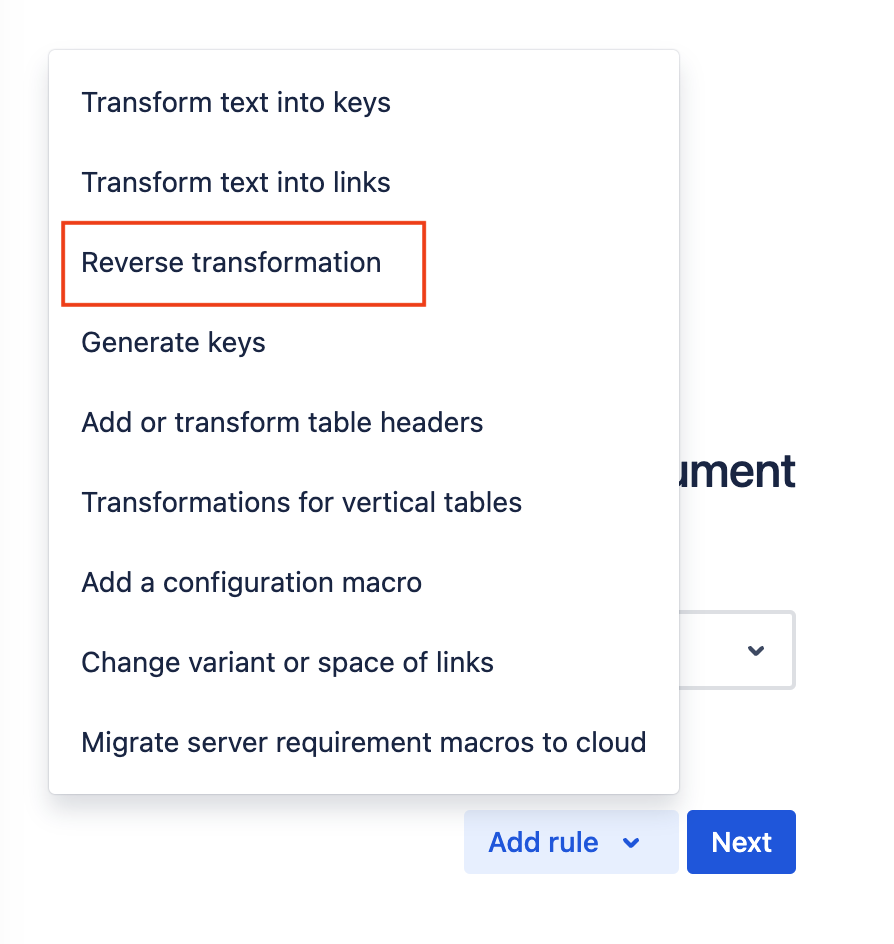Click the partially visible document heading
Screen dimensions: 894x944
click(x=738, y=471)
